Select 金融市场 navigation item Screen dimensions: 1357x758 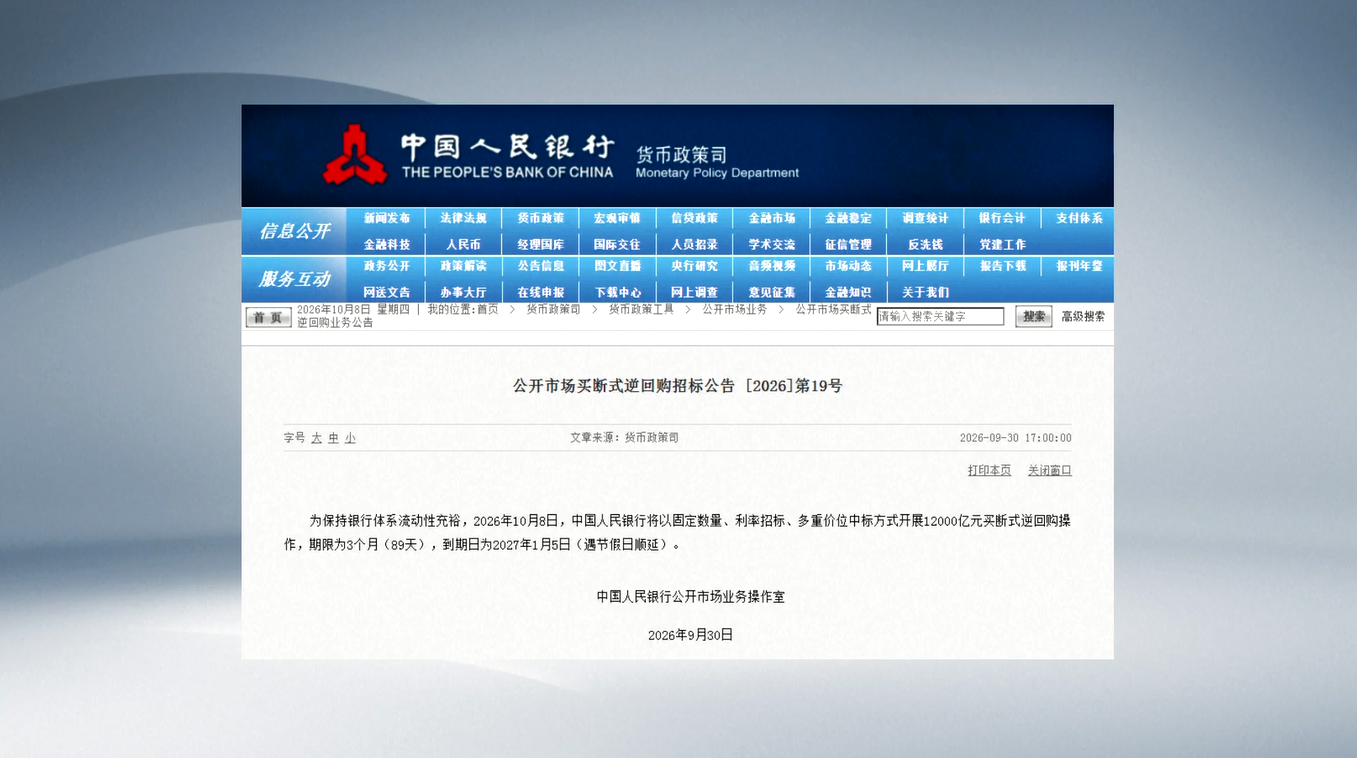[772, 218]
